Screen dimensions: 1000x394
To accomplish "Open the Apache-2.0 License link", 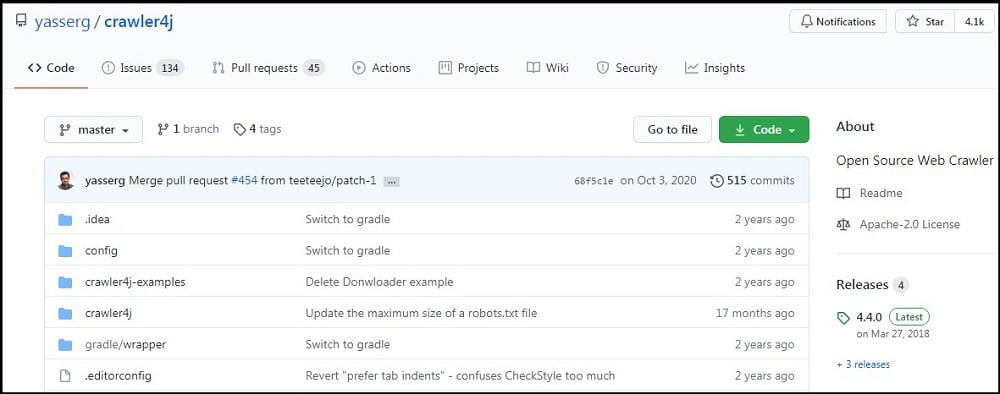I will coord(909,224).
